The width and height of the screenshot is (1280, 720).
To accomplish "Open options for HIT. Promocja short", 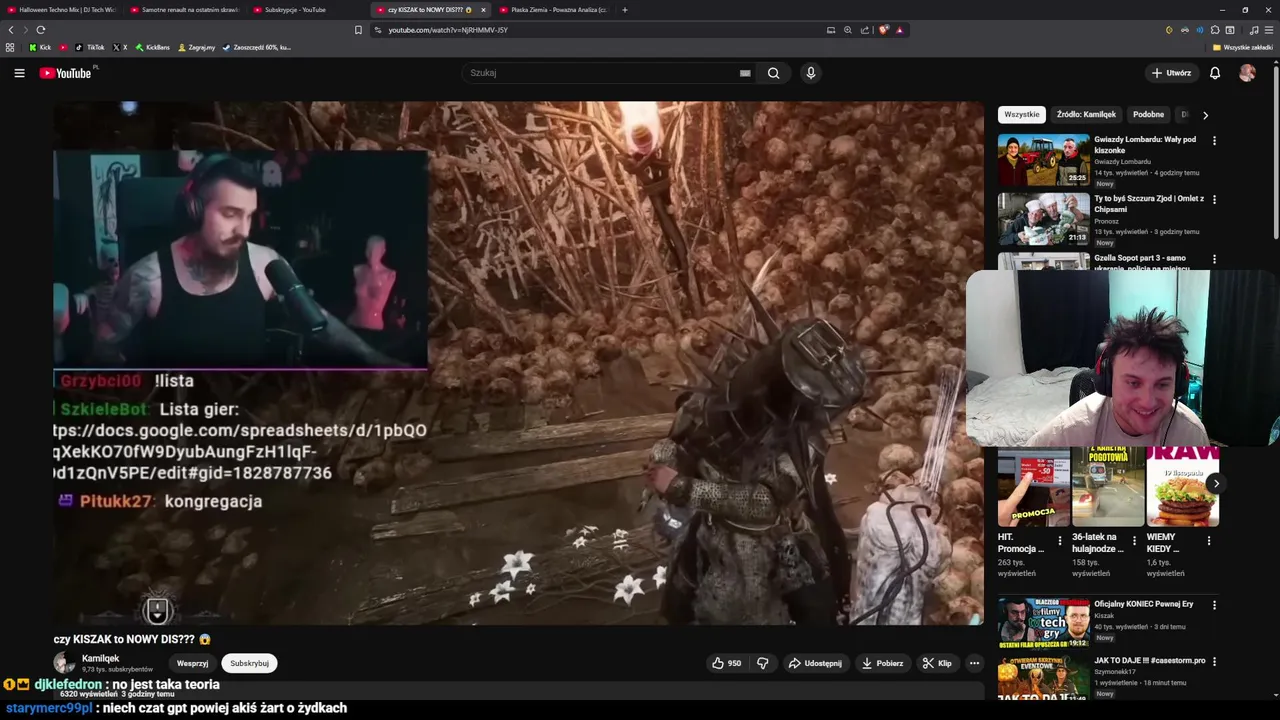I will point(1060,541).
